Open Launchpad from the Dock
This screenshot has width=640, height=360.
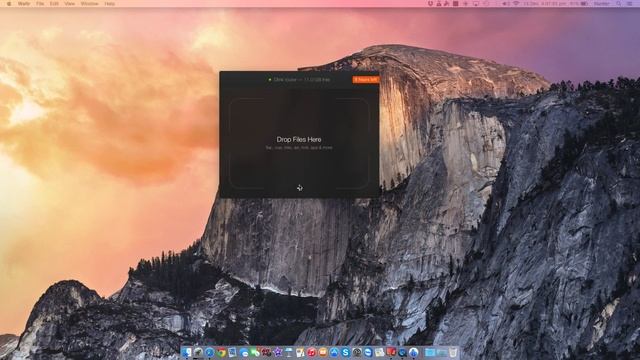tap(198, 352)
